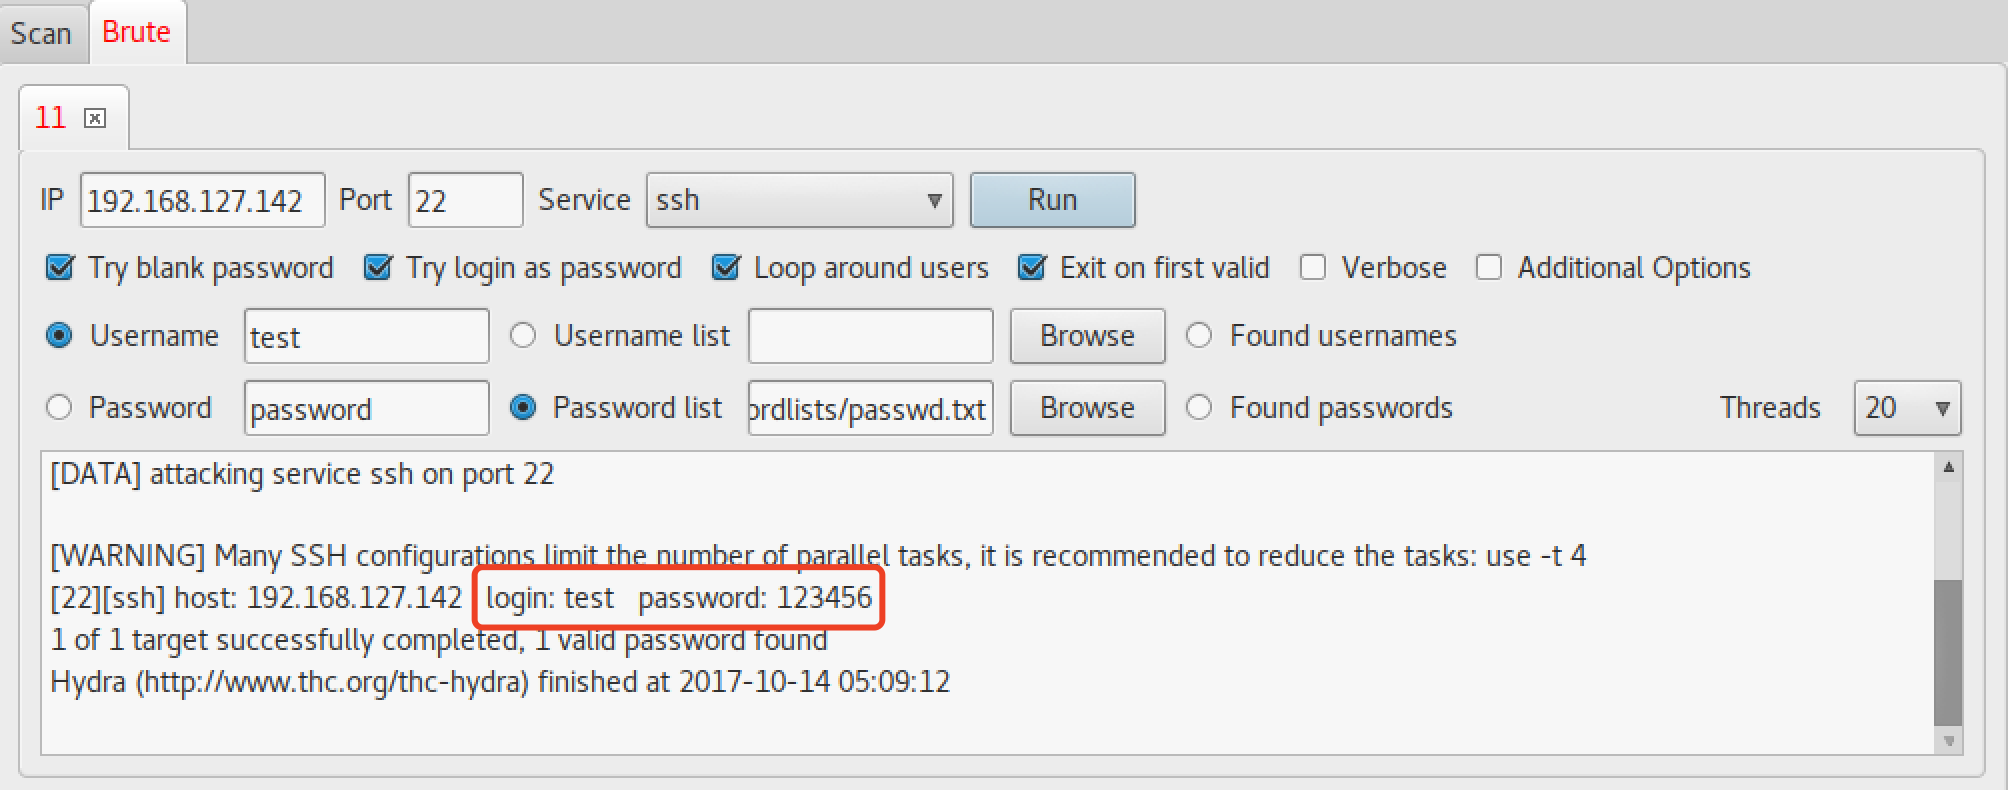2008x790 pixels.
Task: Enable the Verbose checkbox
Action: pyautogui.click(x=1313, y=268)
